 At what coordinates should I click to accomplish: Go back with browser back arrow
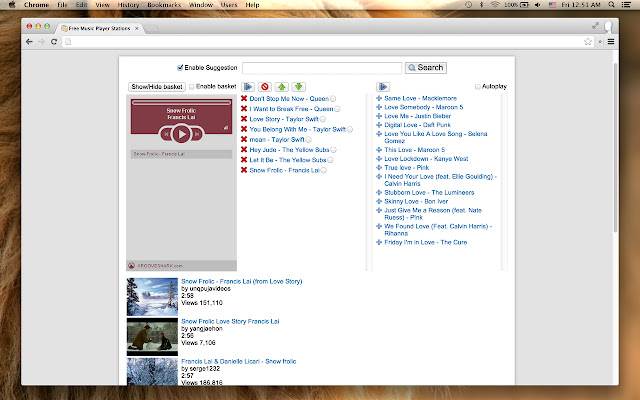pyautogui.click(x=29, y=42)
